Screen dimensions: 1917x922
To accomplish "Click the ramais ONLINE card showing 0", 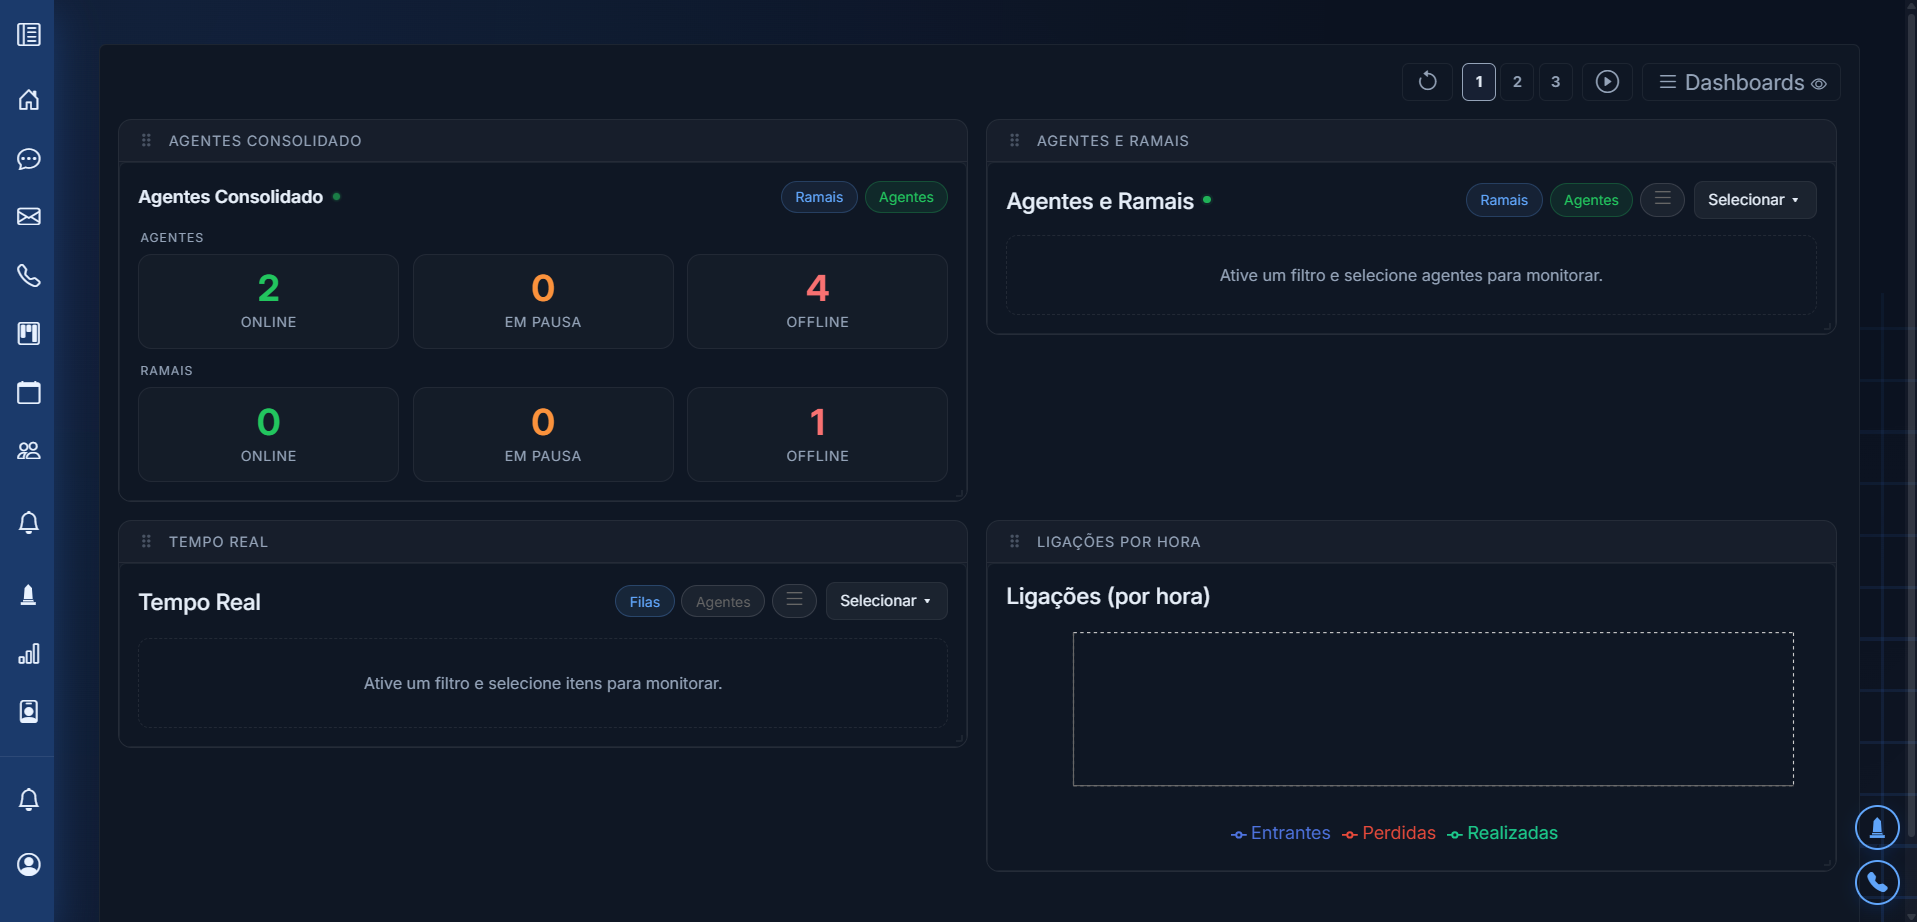I will (x=268, y=435).
